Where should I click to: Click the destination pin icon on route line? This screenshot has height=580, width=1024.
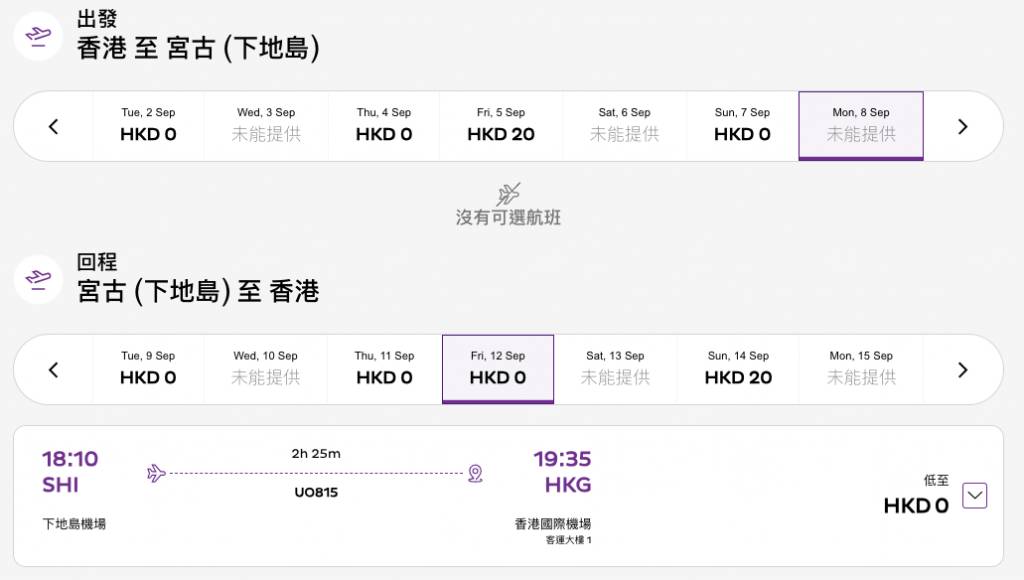pyautogui.click(x=475, y=473)
